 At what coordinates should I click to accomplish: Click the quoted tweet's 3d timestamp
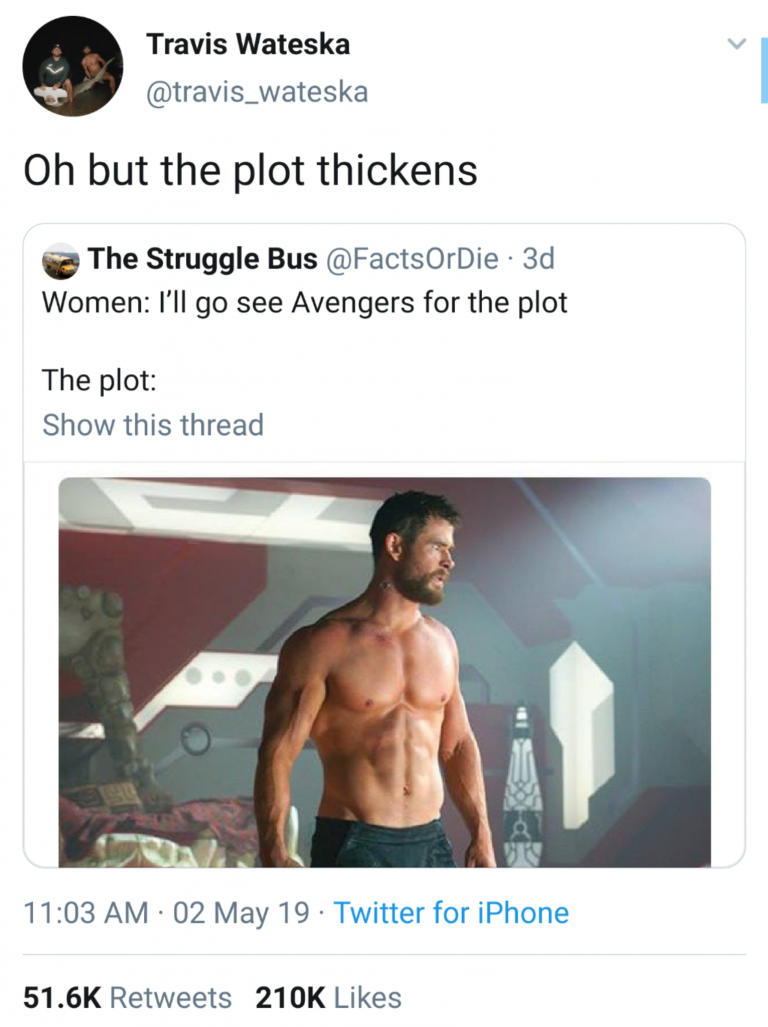(538, 259)
